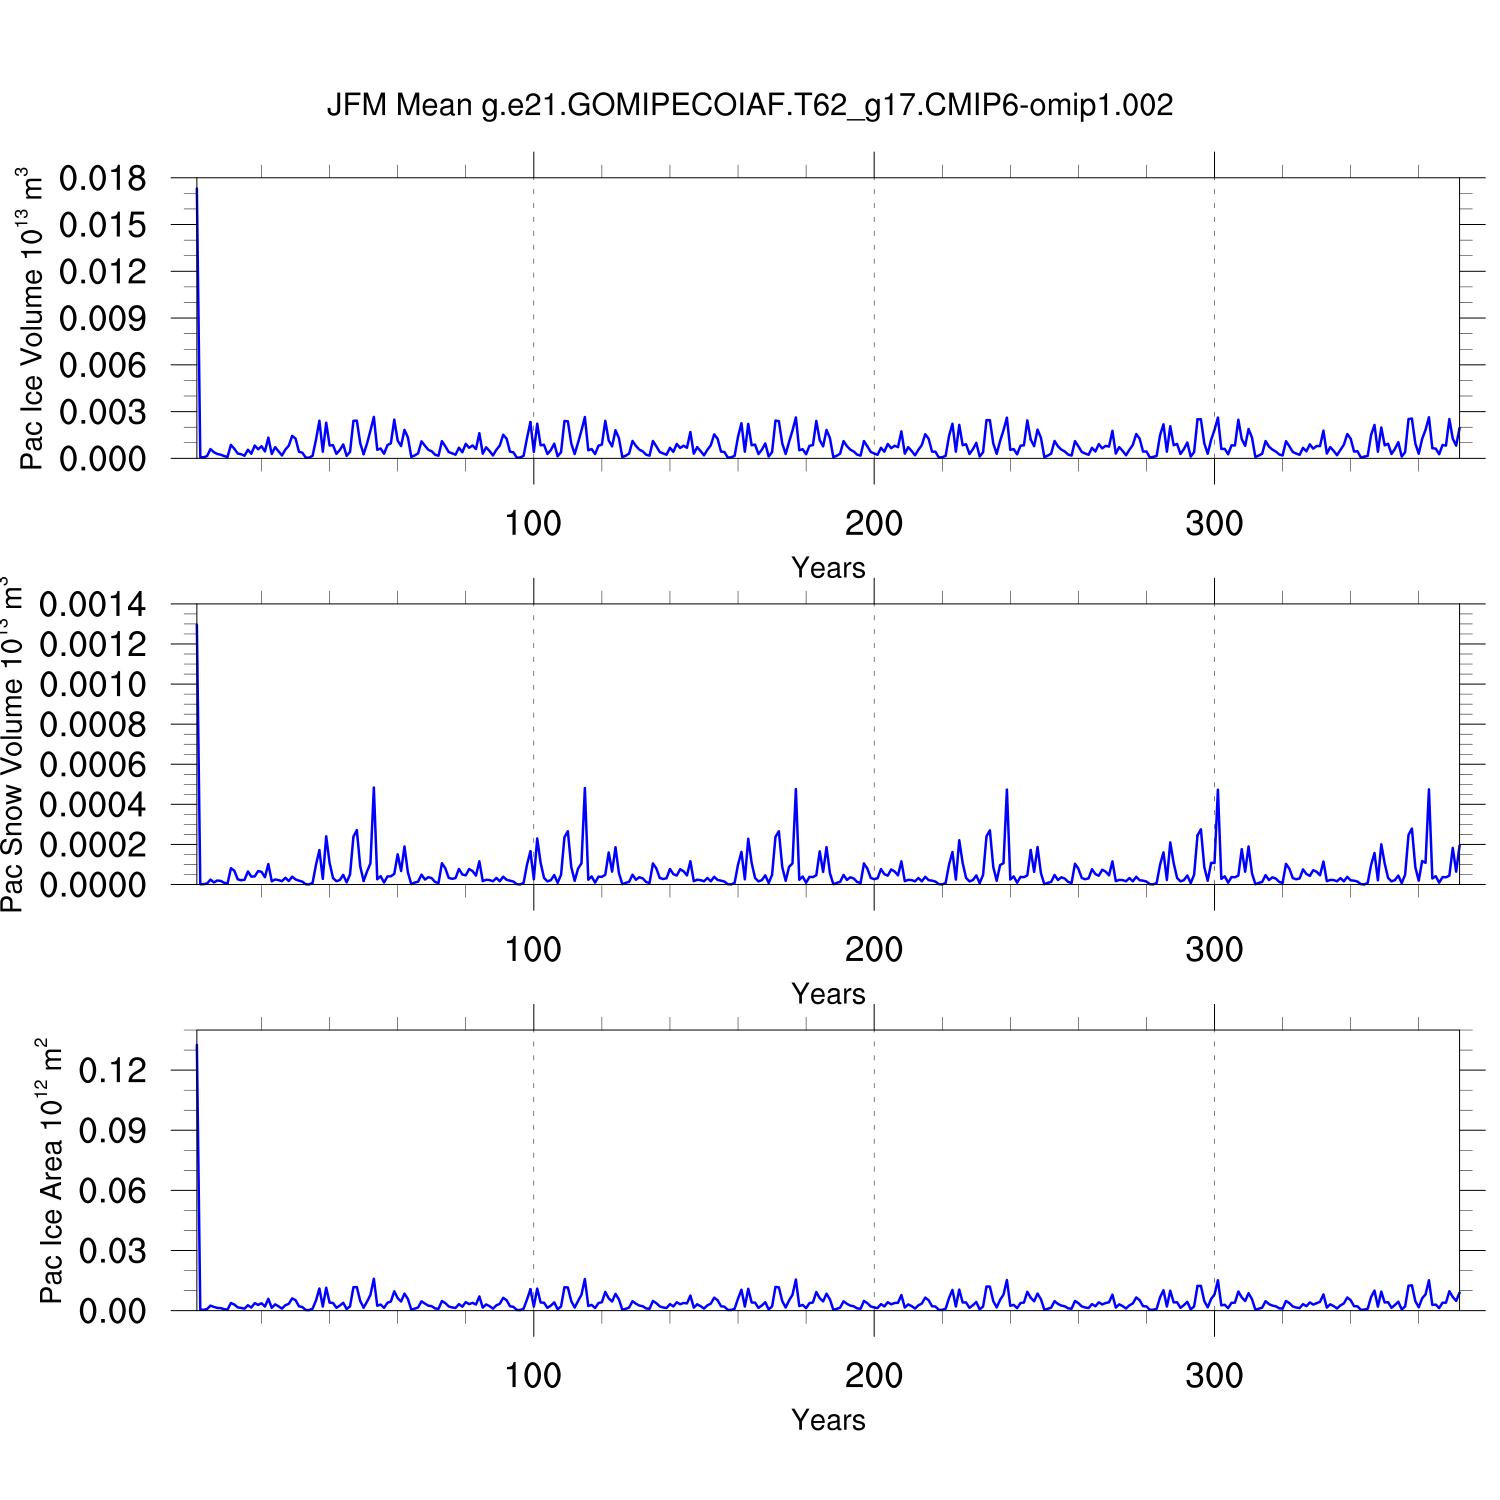
Task: Click the 0.018 tick label on ice volume axis
Action: 102,179
